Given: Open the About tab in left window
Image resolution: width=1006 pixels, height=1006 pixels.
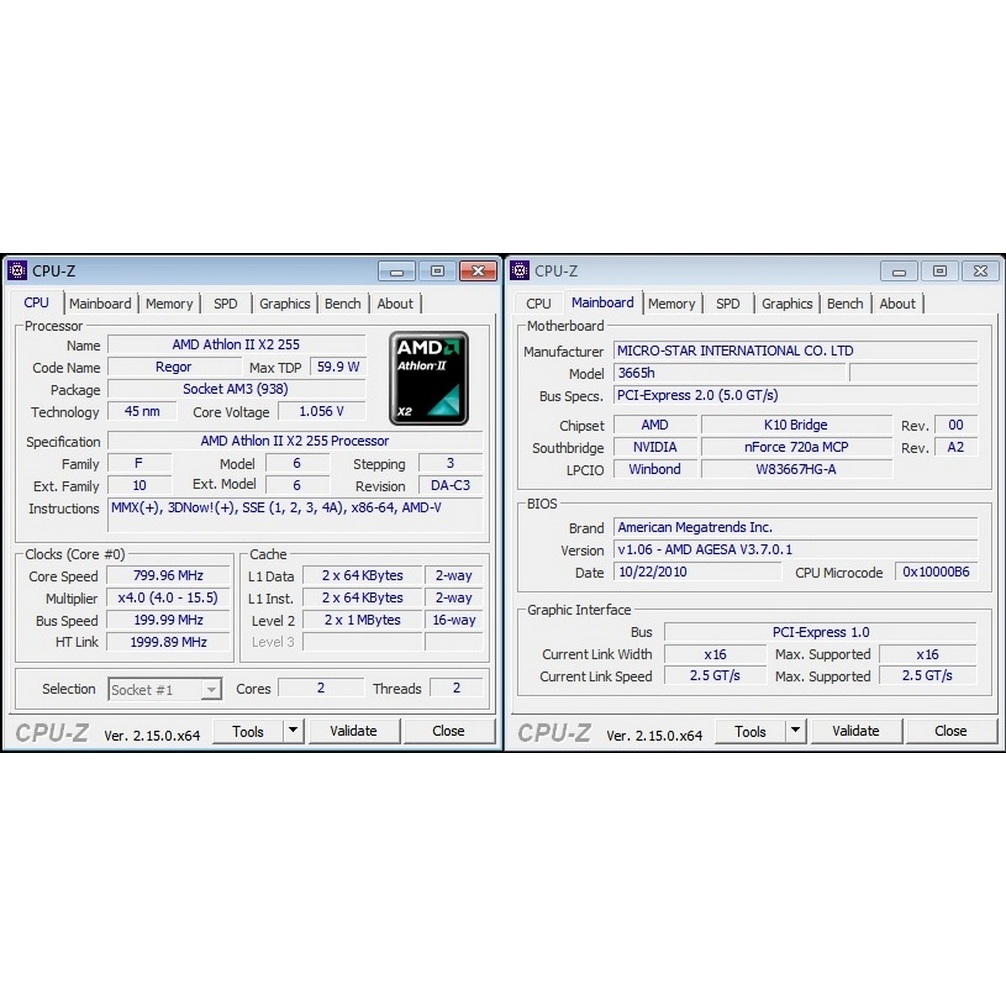Looking at the screenshot, I should click(395, 304).
